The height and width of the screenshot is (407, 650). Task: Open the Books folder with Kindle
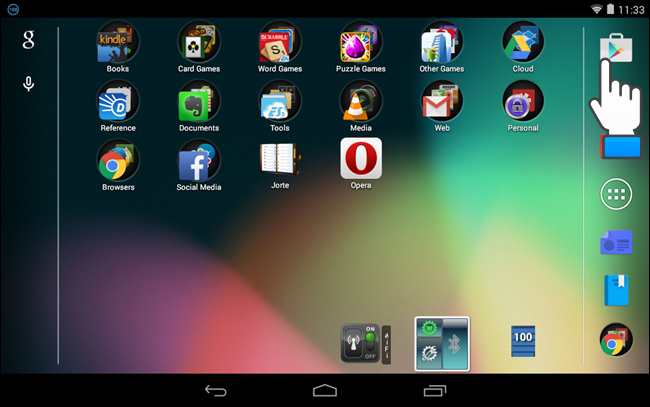click(x=118, y=42)
